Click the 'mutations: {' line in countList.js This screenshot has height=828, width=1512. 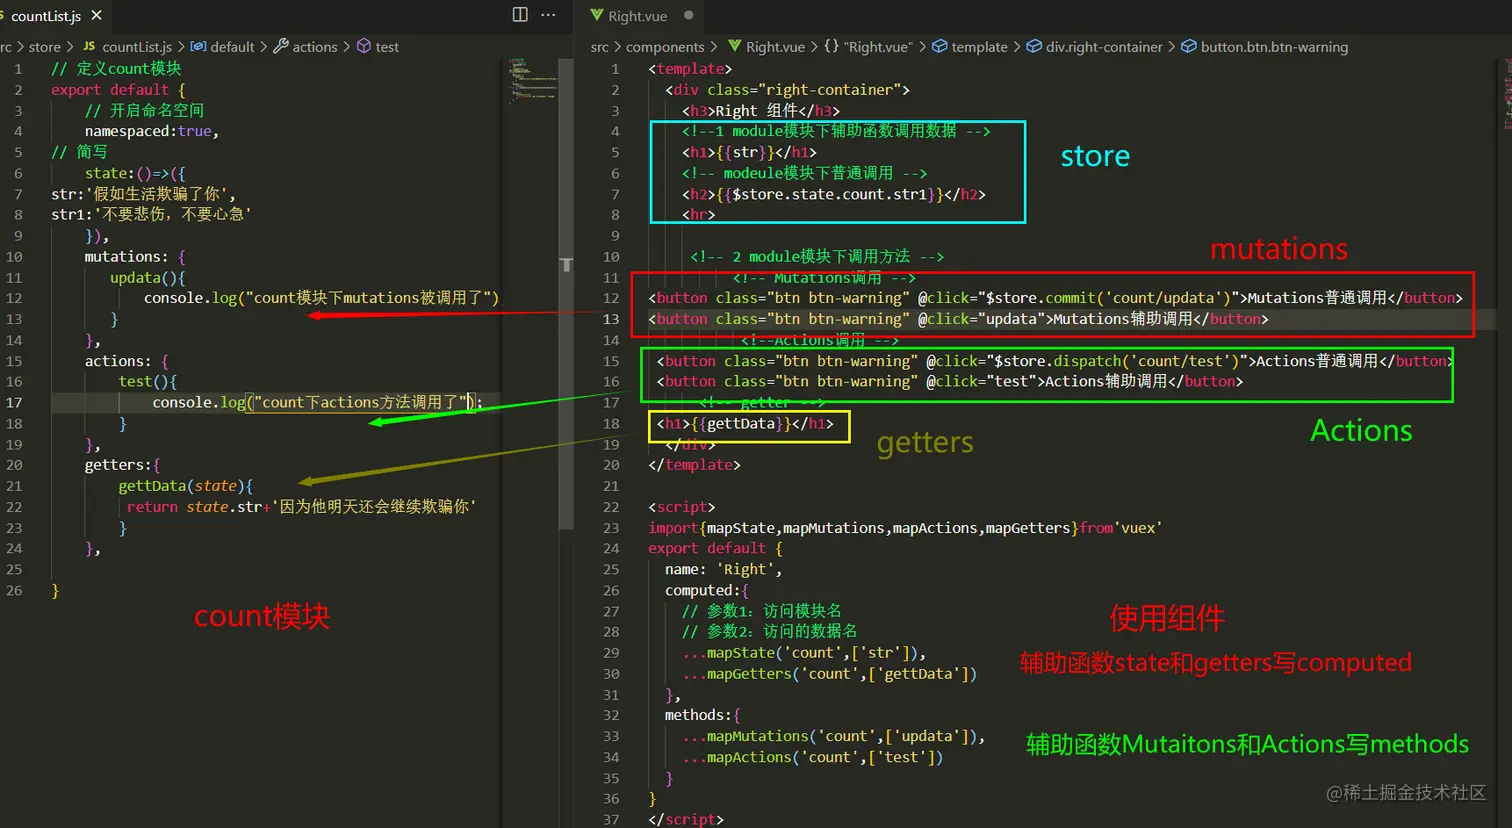coord(135,256)
